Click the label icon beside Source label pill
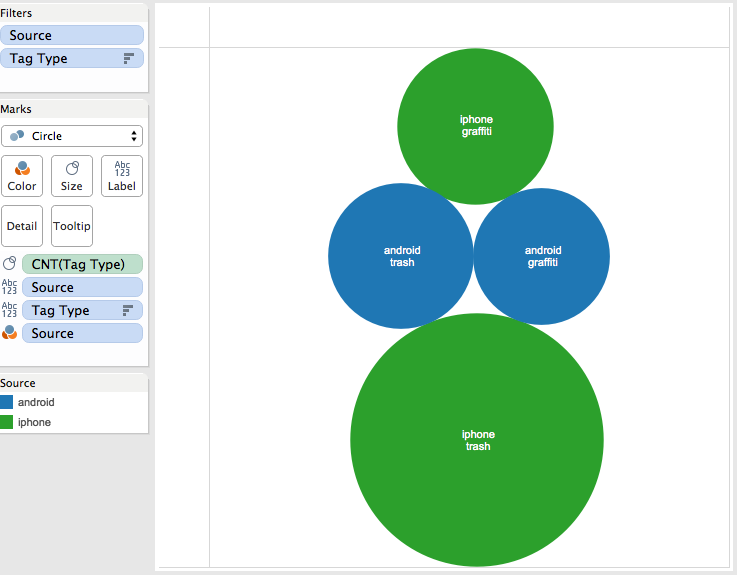This screenshot has height=575, width=737. (x=9, y=287)
